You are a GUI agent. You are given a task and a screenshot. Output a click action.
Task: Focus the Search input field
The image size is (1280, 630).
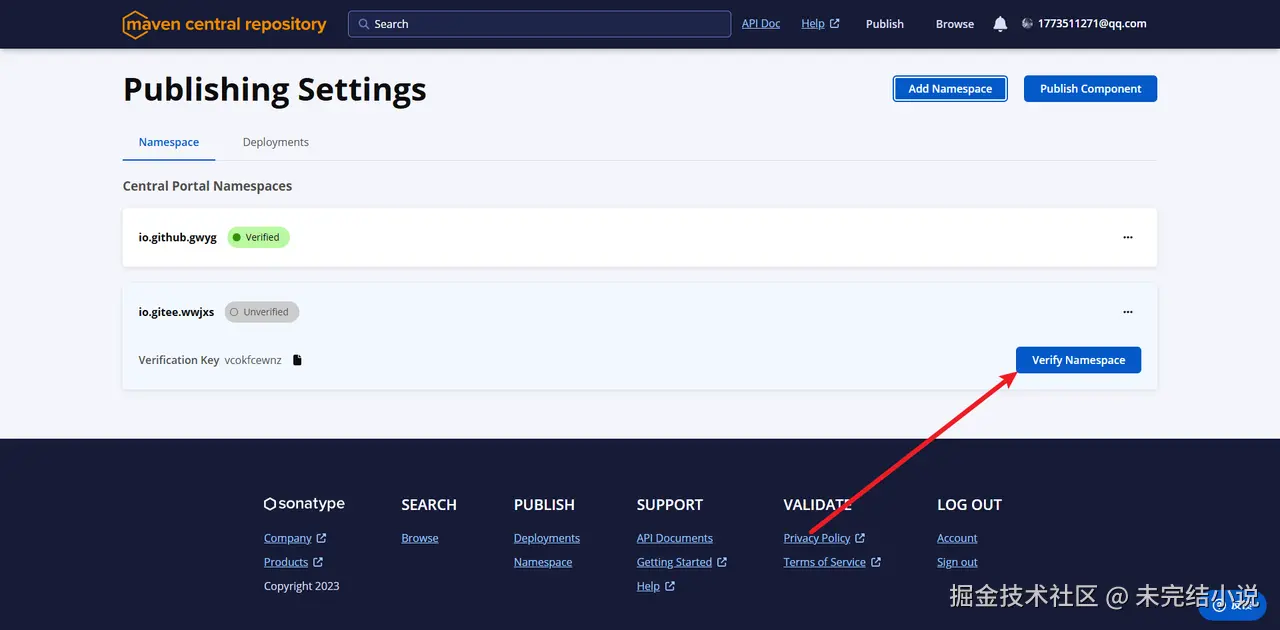pyautogui.click(x=539, y=24)
